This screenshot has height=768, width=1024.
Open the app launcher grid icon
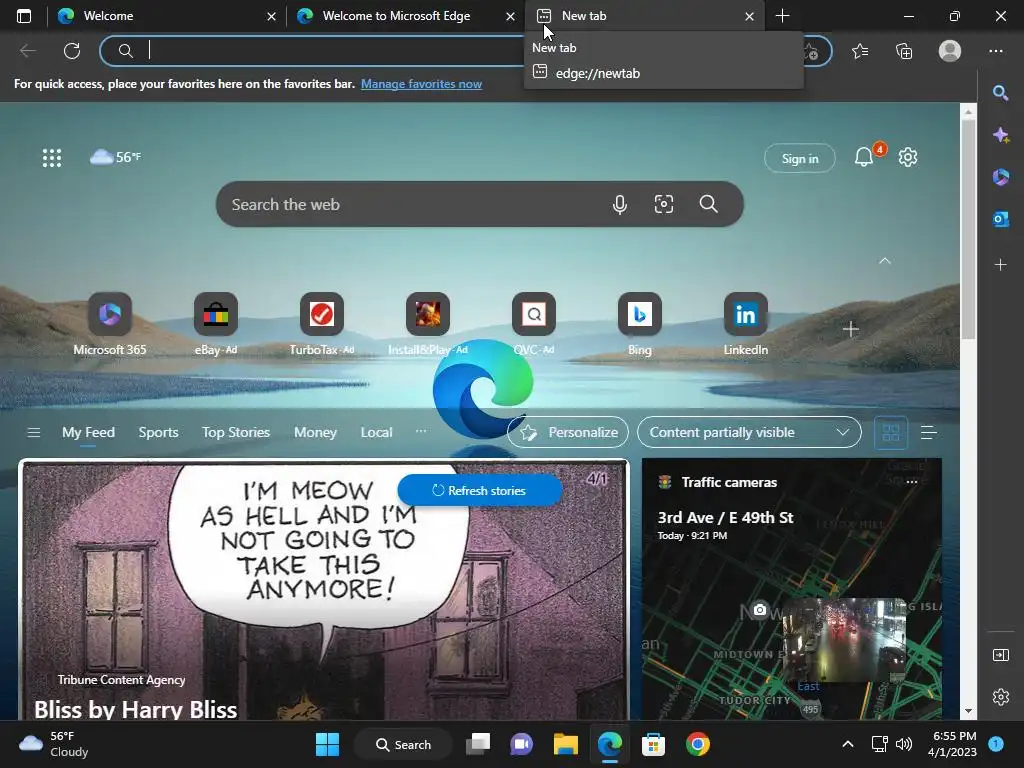52,157
